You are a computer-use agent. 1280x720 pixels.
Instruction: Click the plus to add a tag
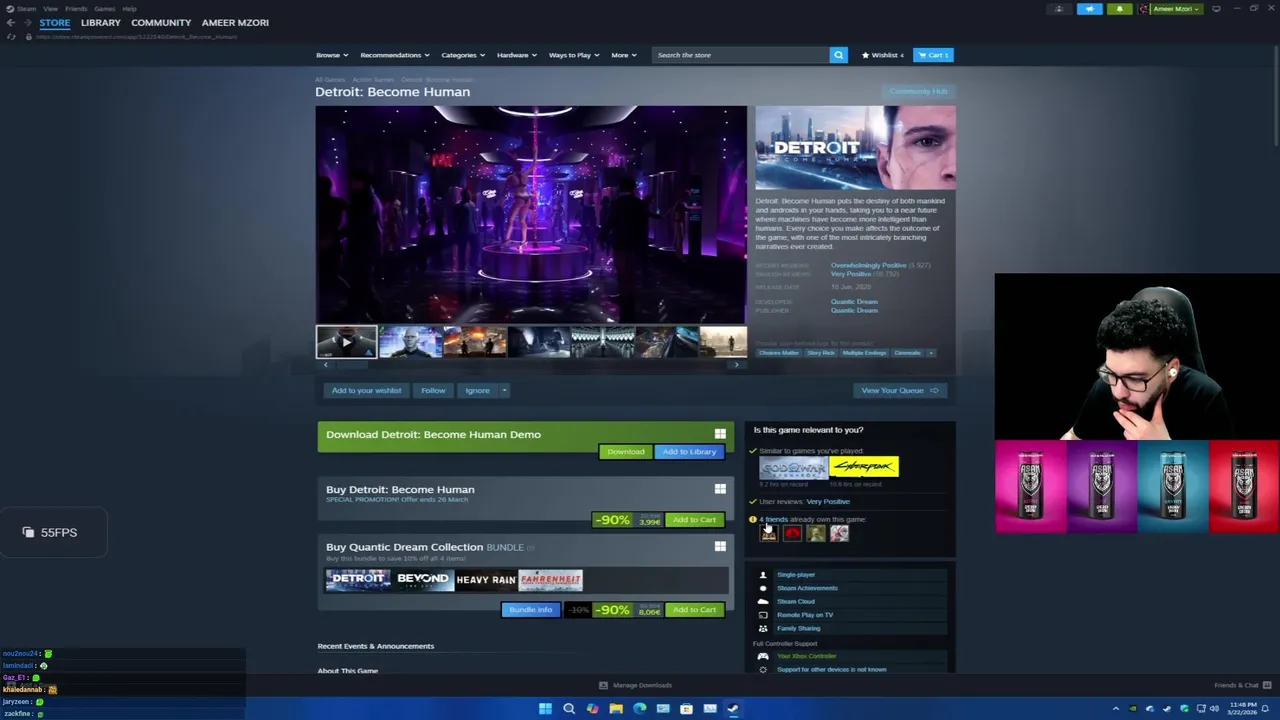click(x=931, y=353)
